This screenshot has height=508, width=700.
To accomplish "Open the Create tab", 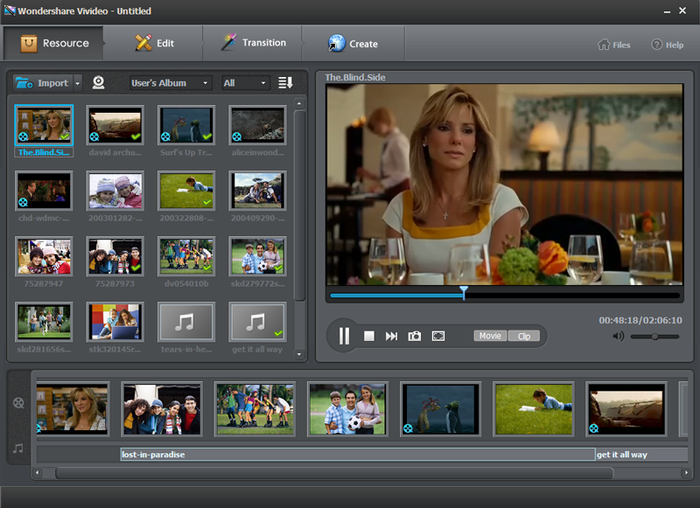I will (x=353, y=43).
